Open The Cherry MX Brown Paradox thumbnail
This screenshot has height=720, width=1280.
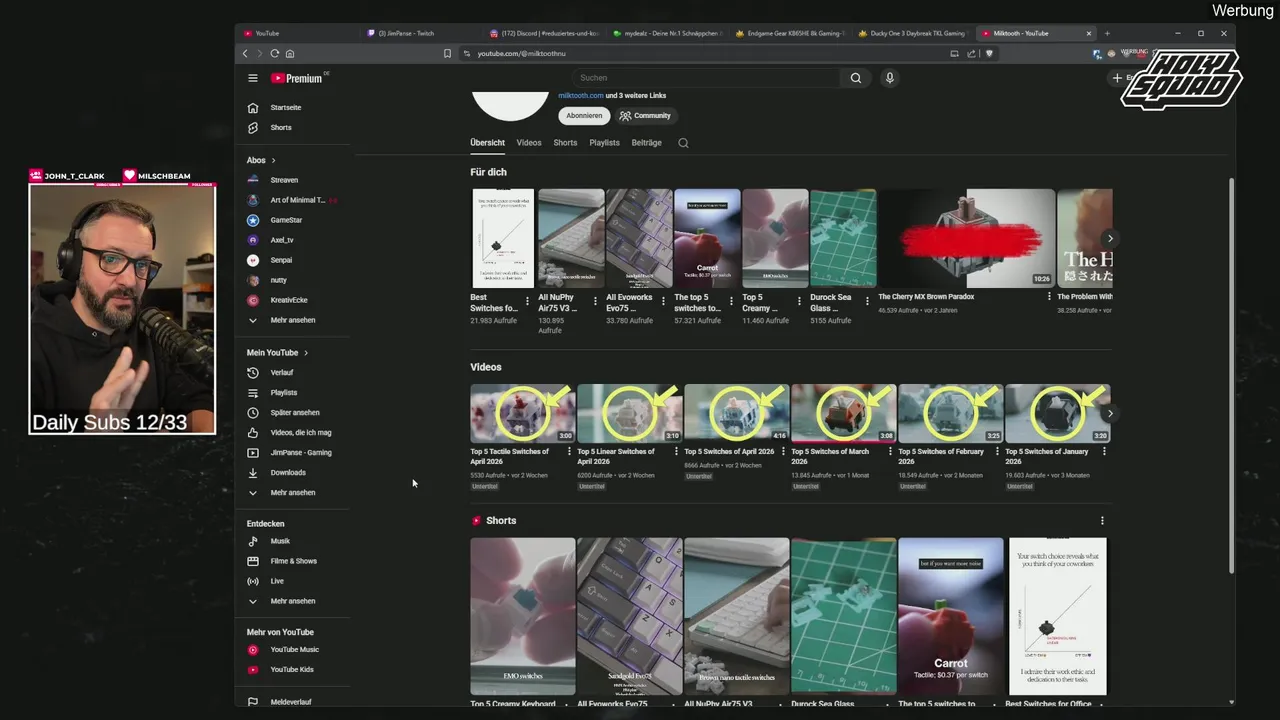(966, 238)
